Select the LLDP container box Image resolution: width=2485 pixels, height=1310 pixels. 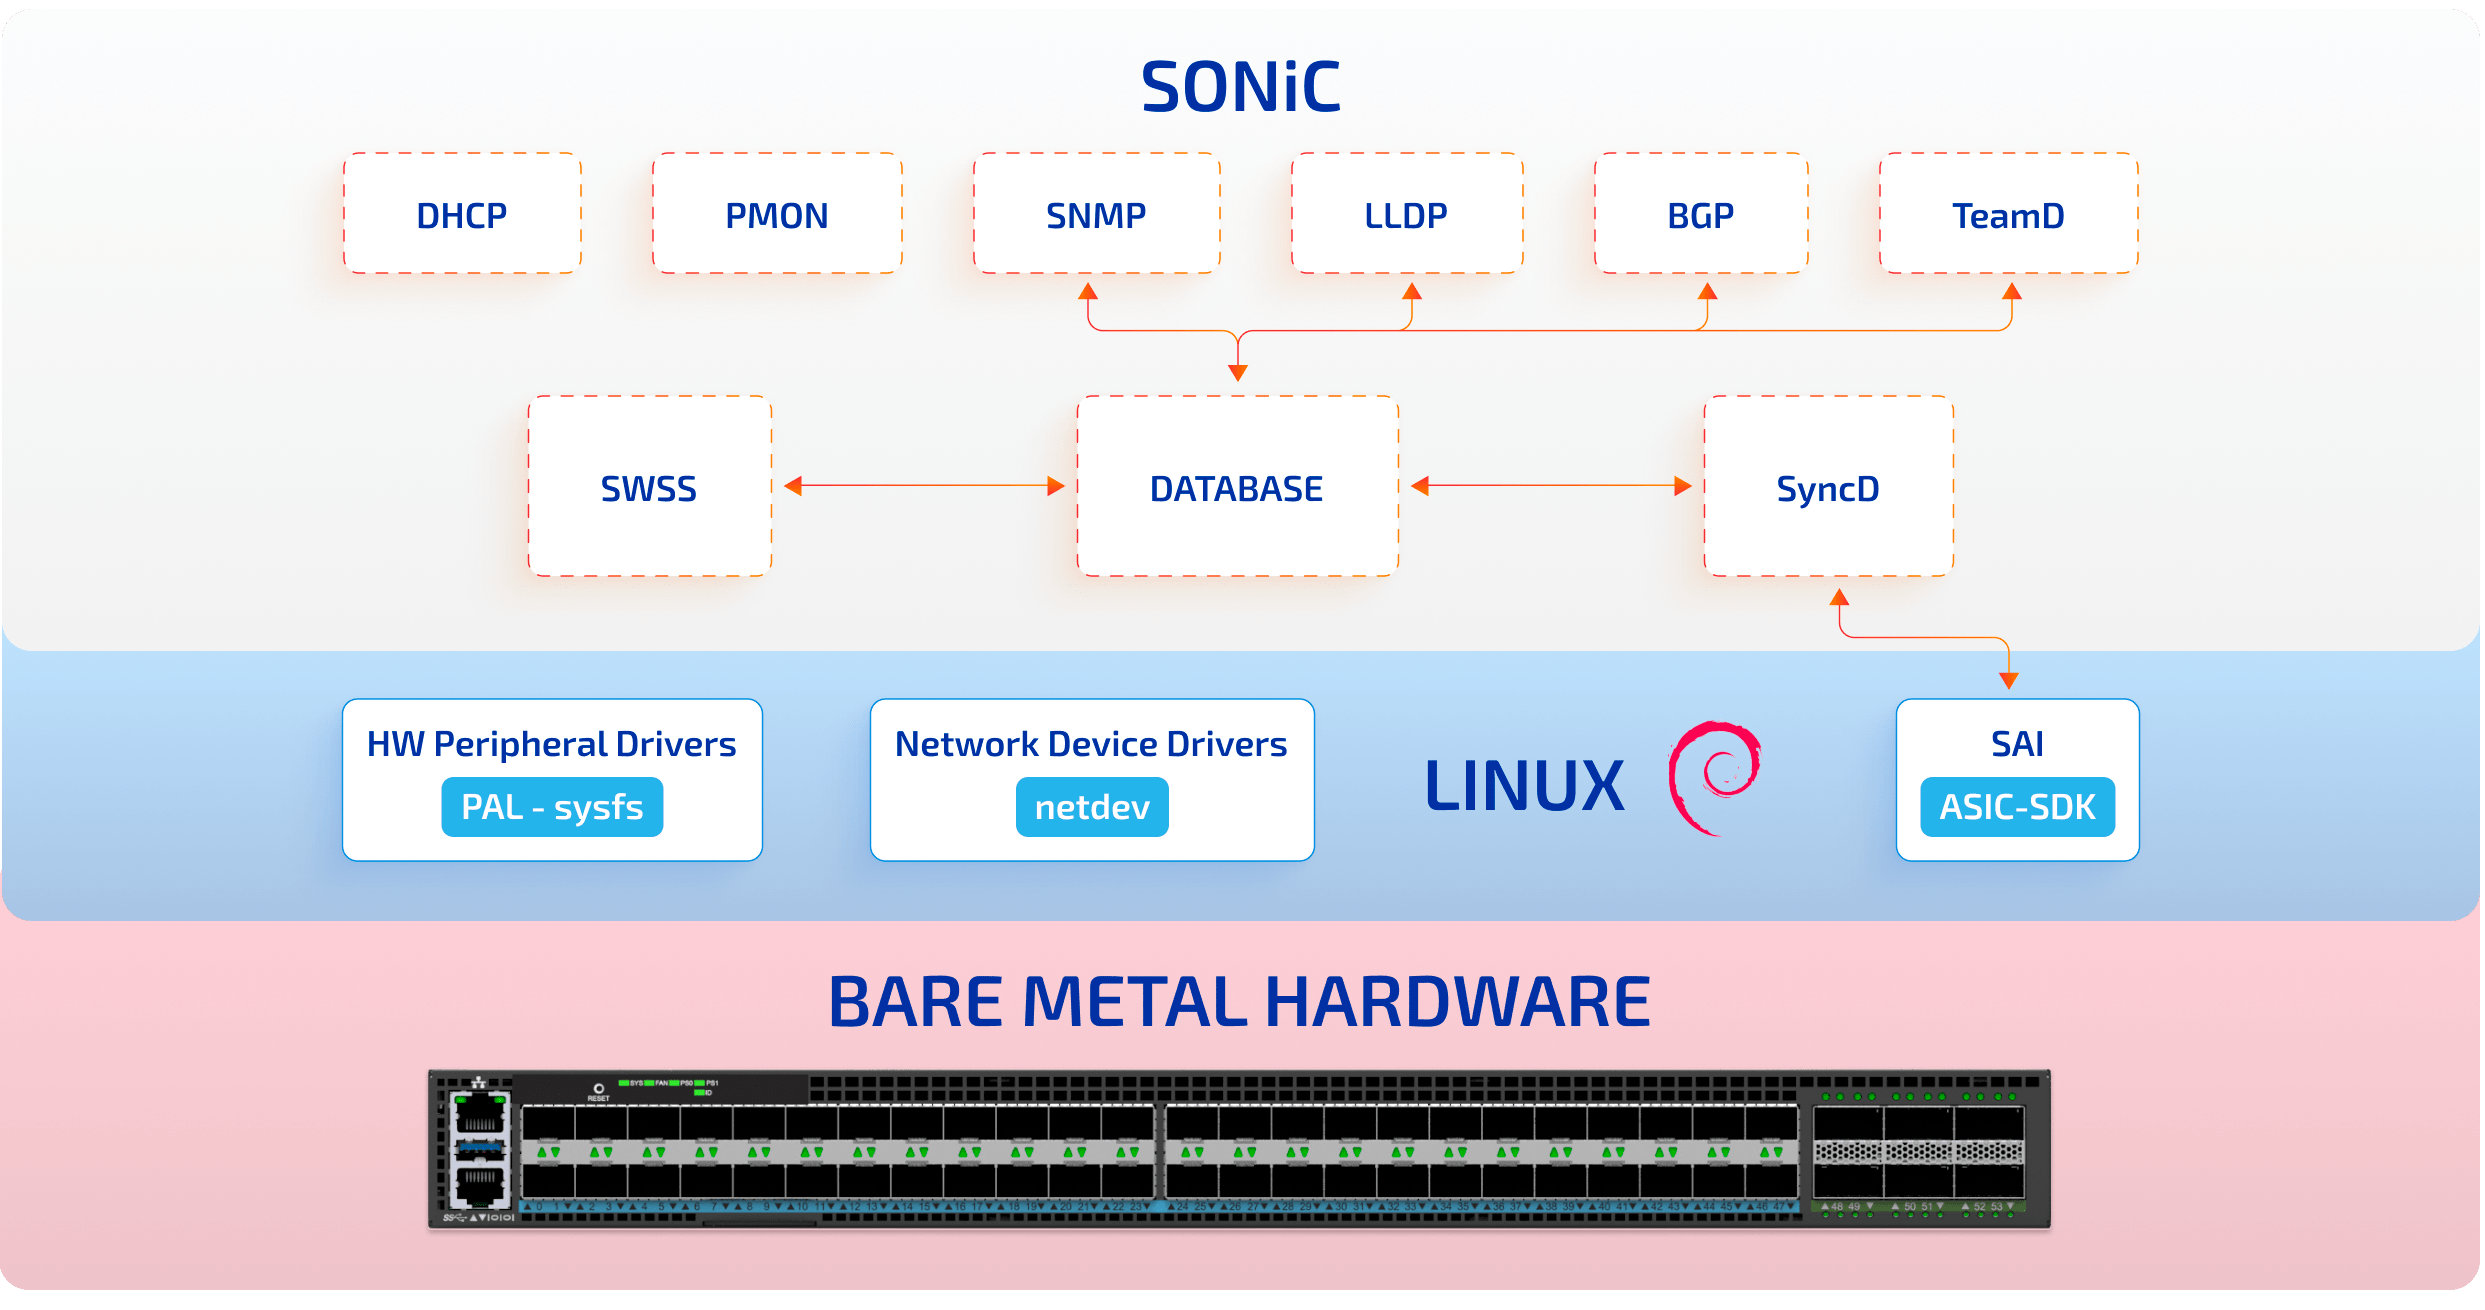[1407, 213]
